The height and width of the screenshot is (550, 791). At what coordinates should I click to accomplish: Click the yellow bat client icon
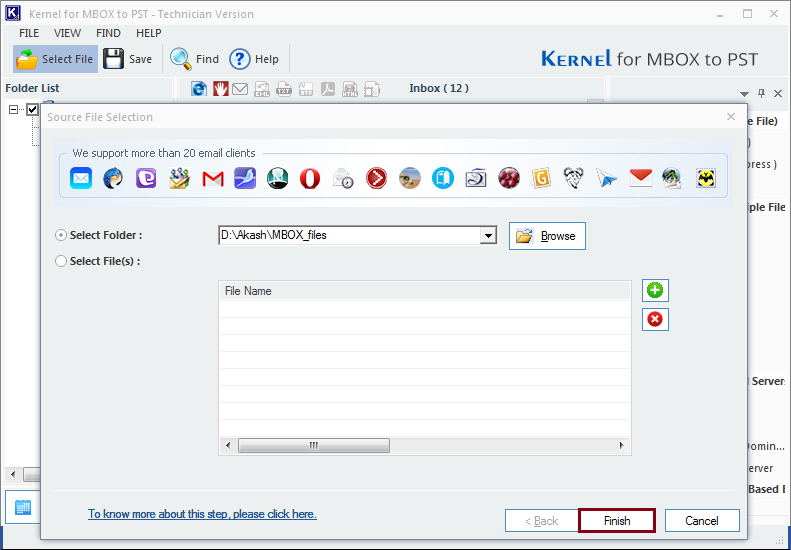706,178
